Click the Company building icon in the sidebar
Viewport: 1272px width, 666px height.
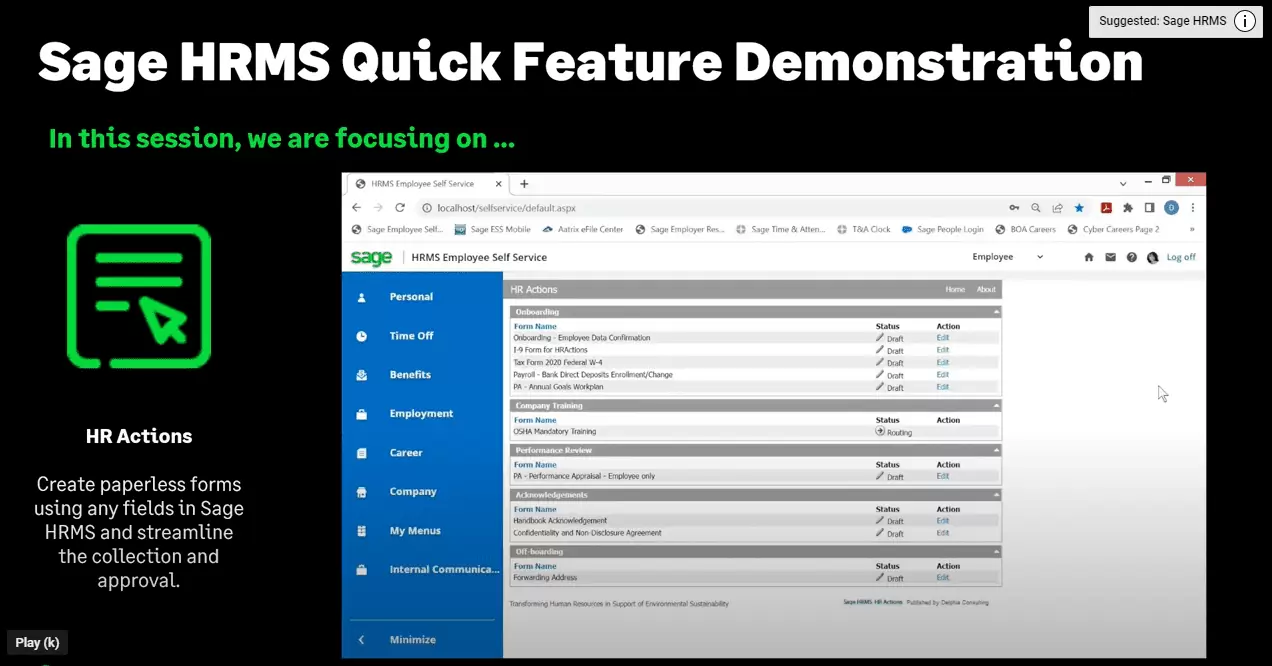[x=362, y=492]
